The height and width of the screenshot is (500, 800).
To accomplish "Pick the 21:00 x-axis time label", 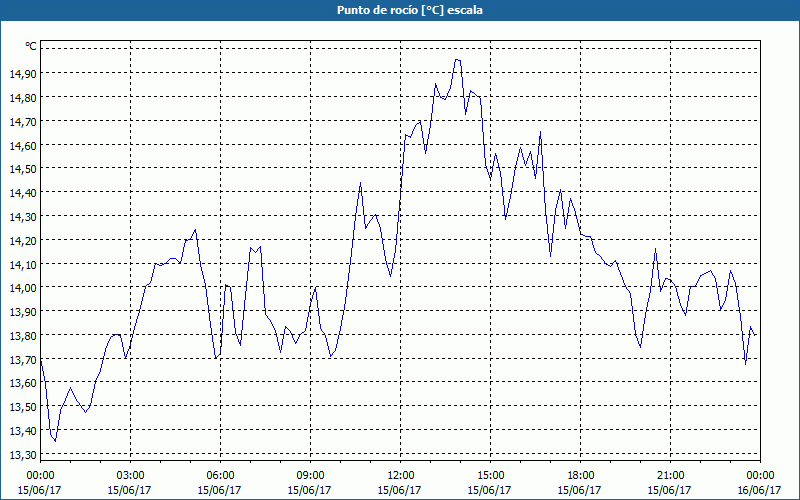I will [670, 476].
